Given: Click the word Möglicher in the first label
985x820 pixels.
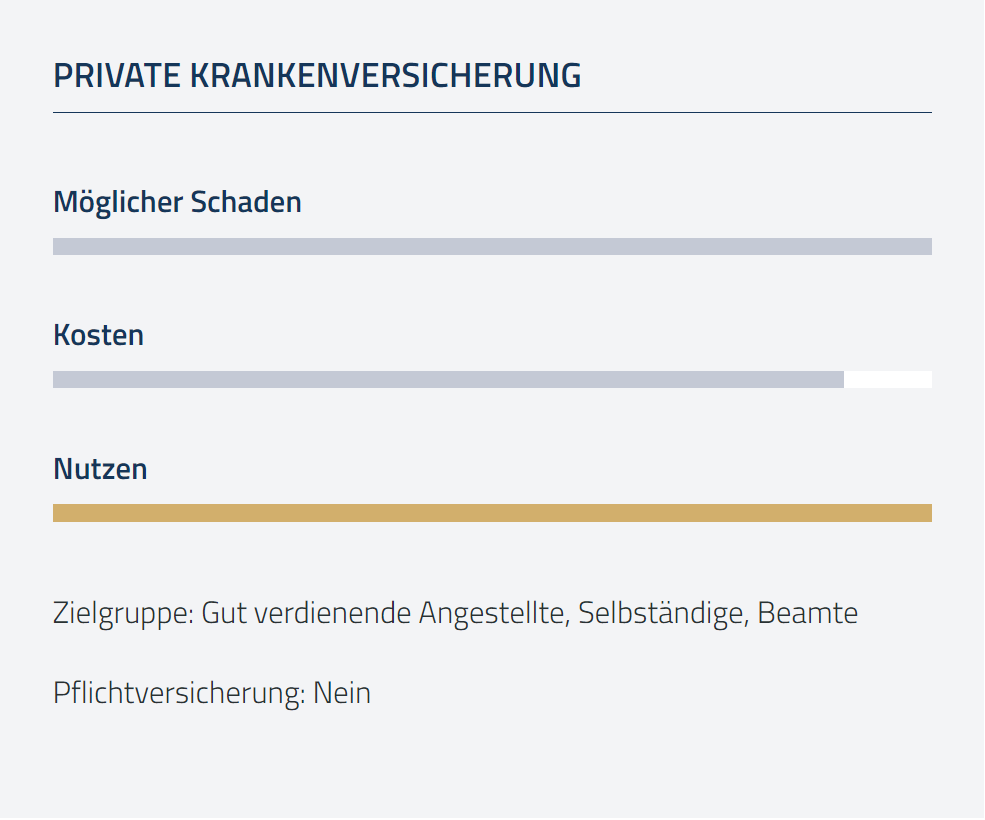Looking at the screenshot, I should [119, 203].
